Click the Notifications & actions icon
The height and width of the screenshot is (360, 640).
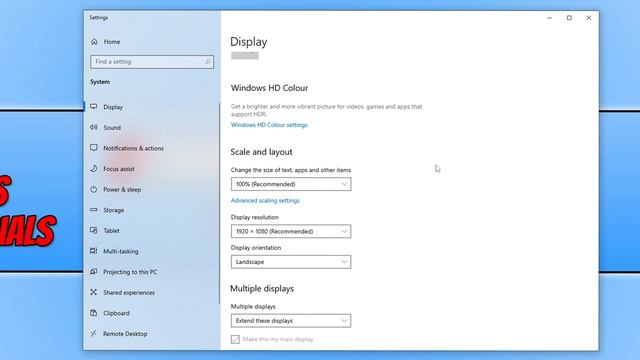point(94,148)
